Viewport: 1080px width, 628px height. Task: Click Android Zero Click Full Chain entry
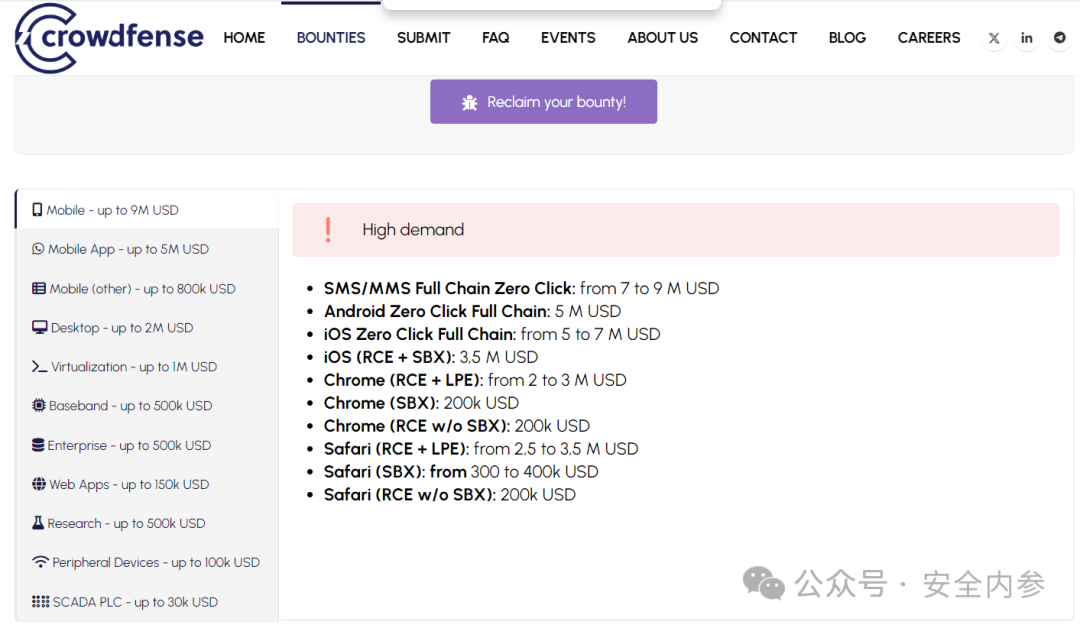click(472, 311)
